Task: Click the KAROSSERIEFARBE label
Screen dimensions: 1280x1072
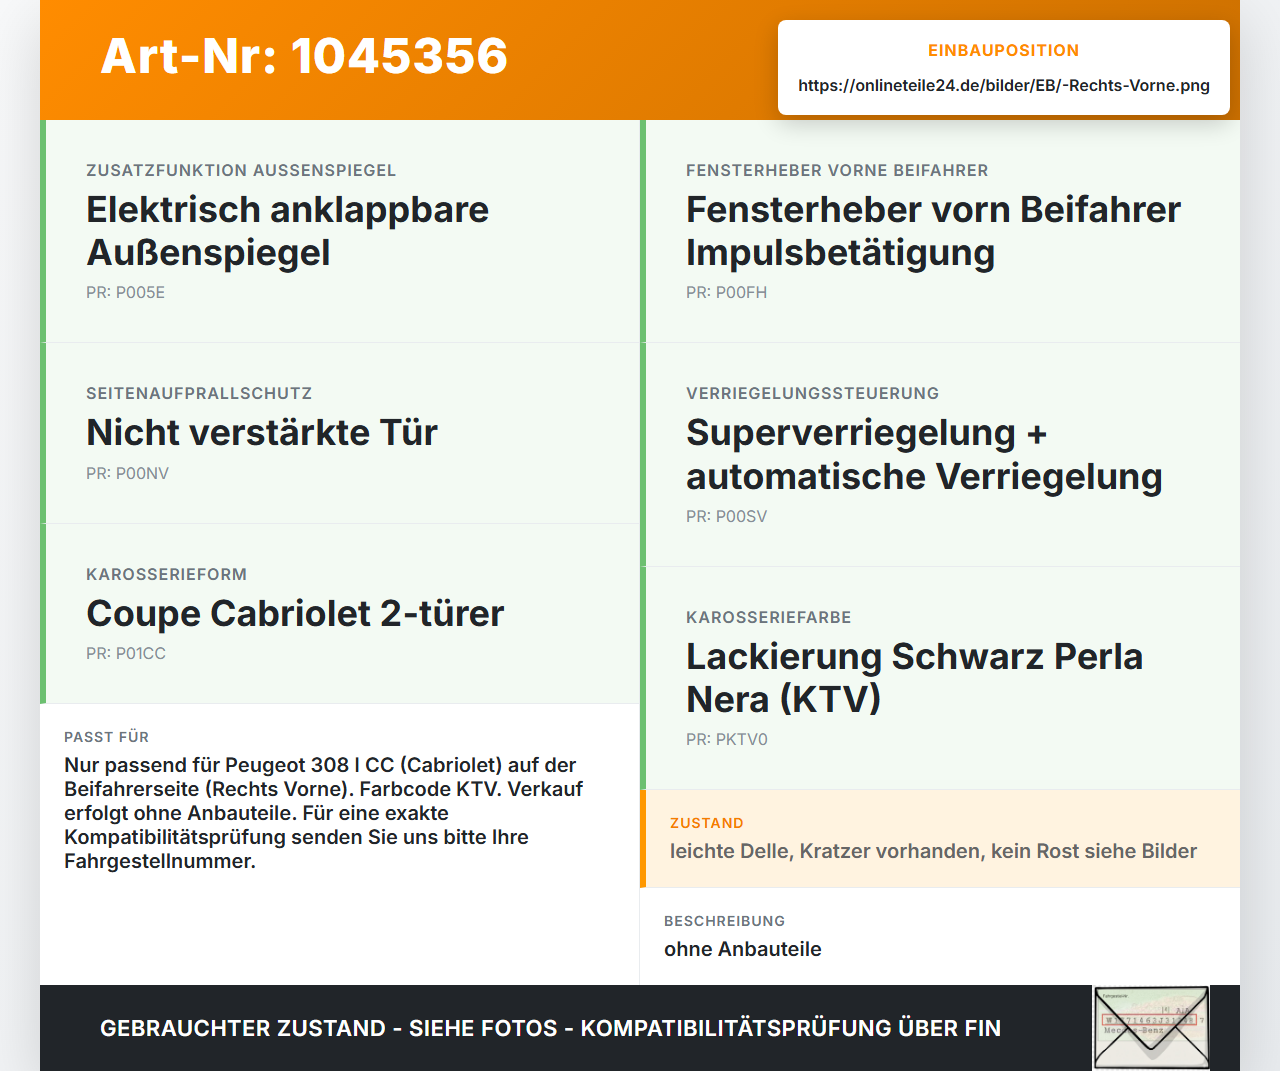Action: point(769,617)
